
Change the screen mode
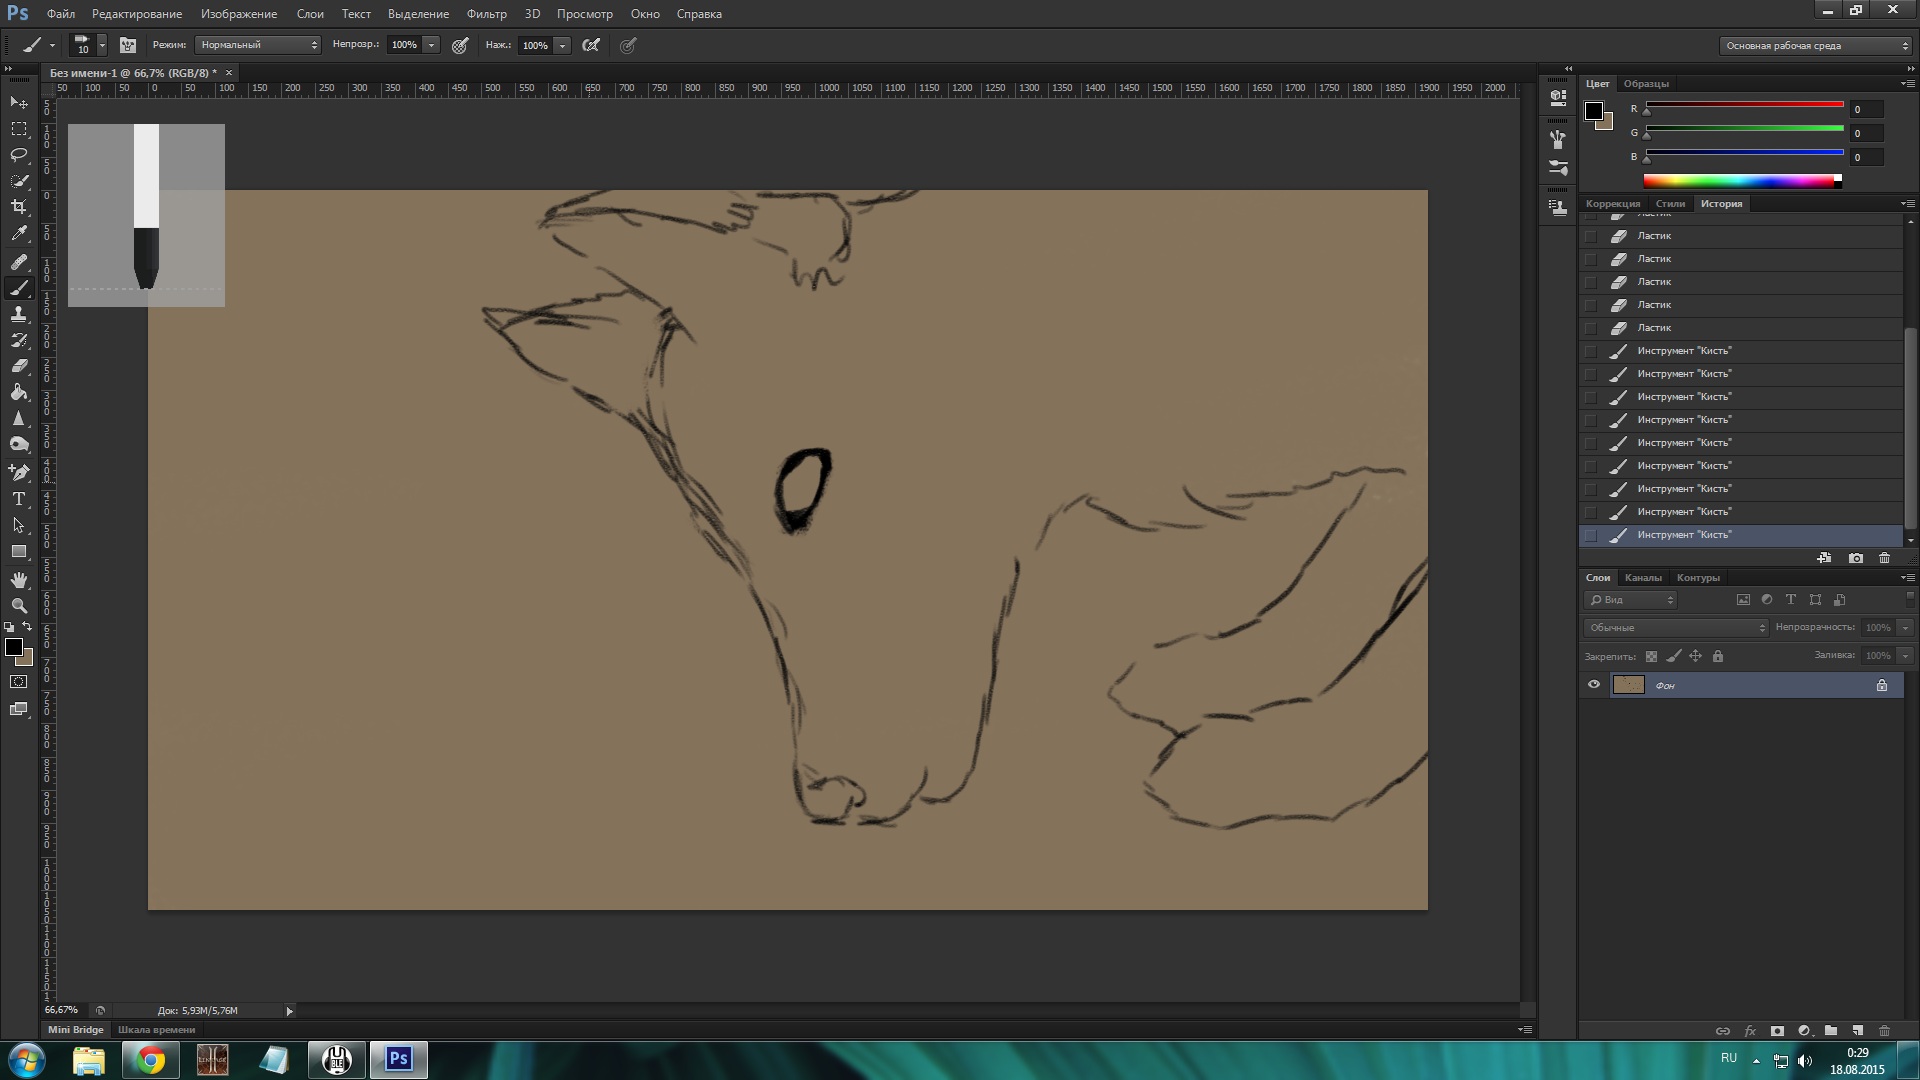19,709
